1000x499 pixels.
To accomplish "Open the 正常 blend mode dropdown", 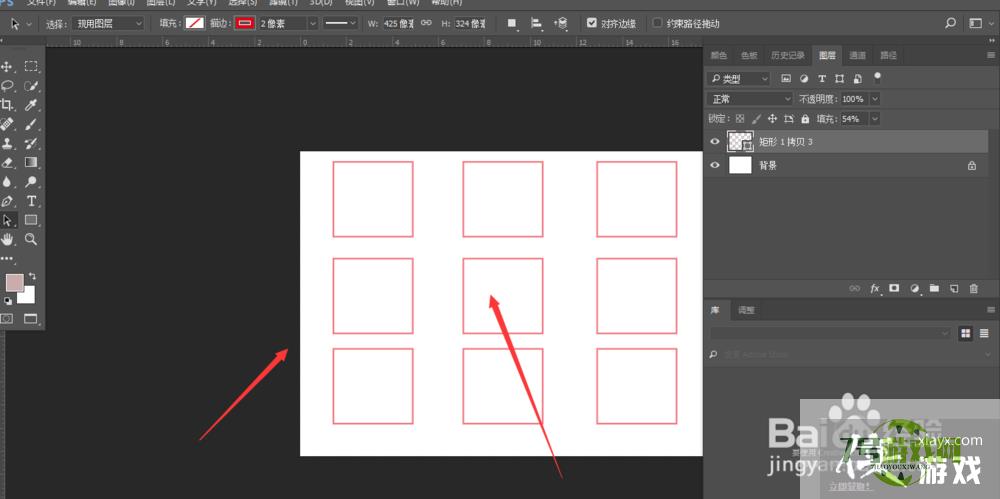I will click(749, 99).
